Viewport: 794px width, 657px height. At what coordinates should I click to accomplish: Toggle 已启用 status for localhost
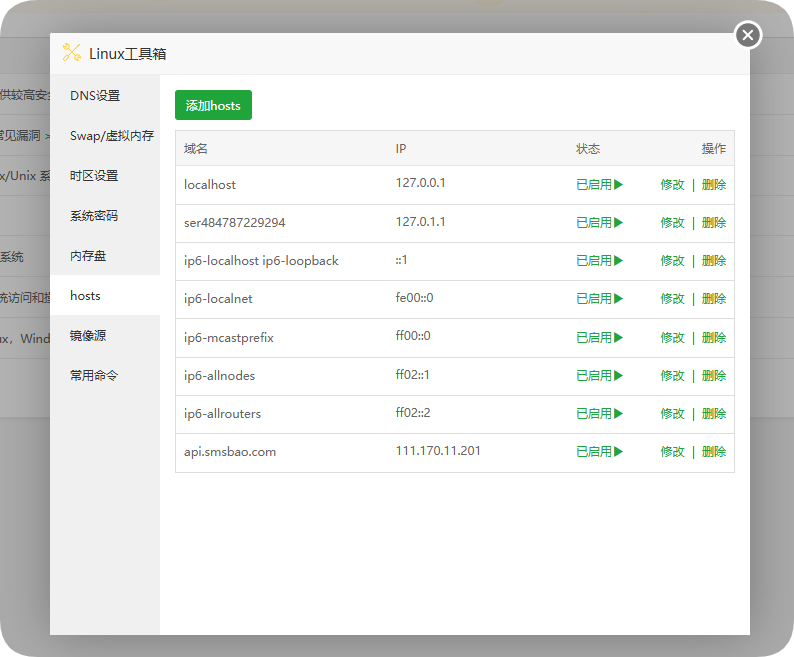point(599,185)
